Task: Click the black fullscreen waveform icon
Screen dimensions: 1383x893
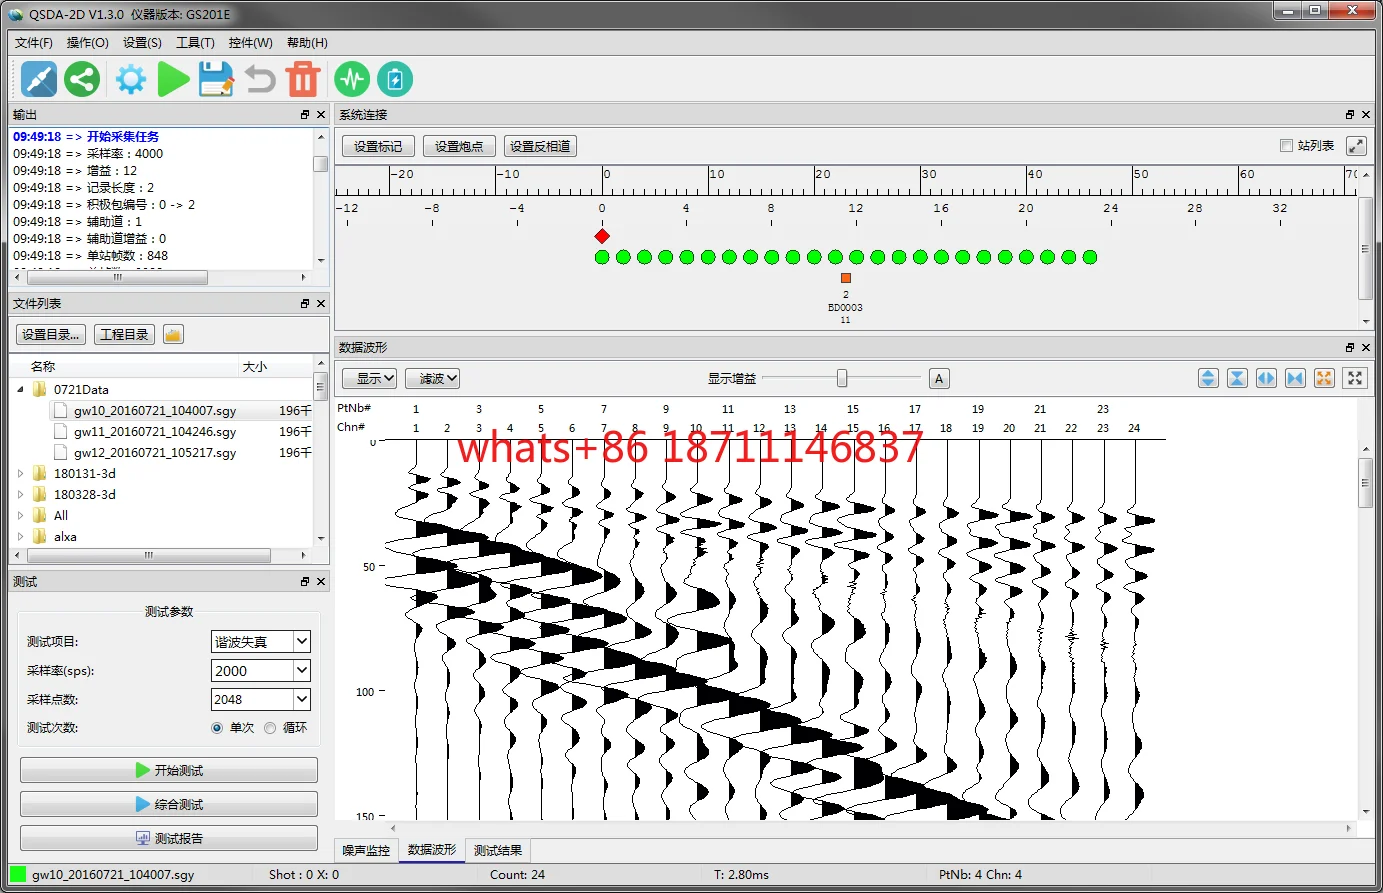Action: [1355, 378]
